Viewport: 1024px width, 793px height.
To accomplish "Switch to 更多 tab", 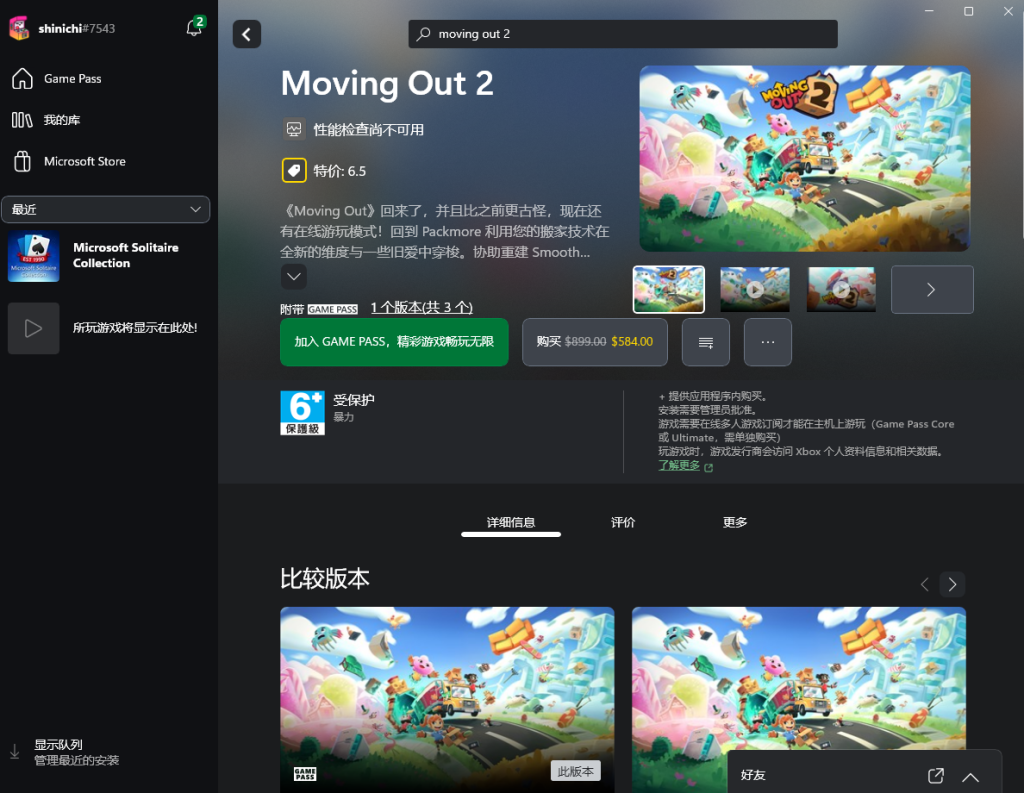I will coord(735,523).
